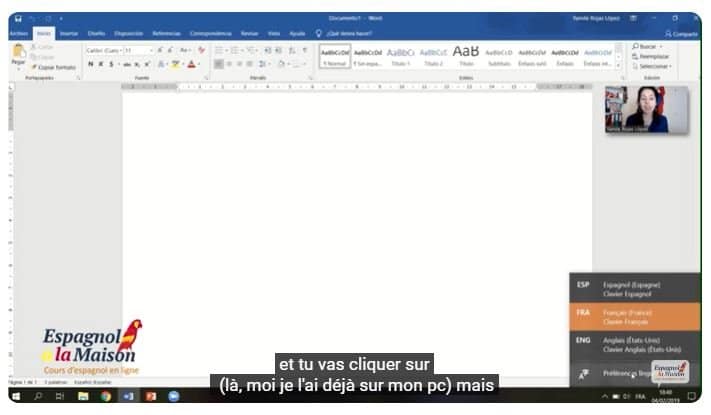The width and height of the screenshot is (711, 415).
Task: Click the increase indent icon
Action: click(278, 50)
